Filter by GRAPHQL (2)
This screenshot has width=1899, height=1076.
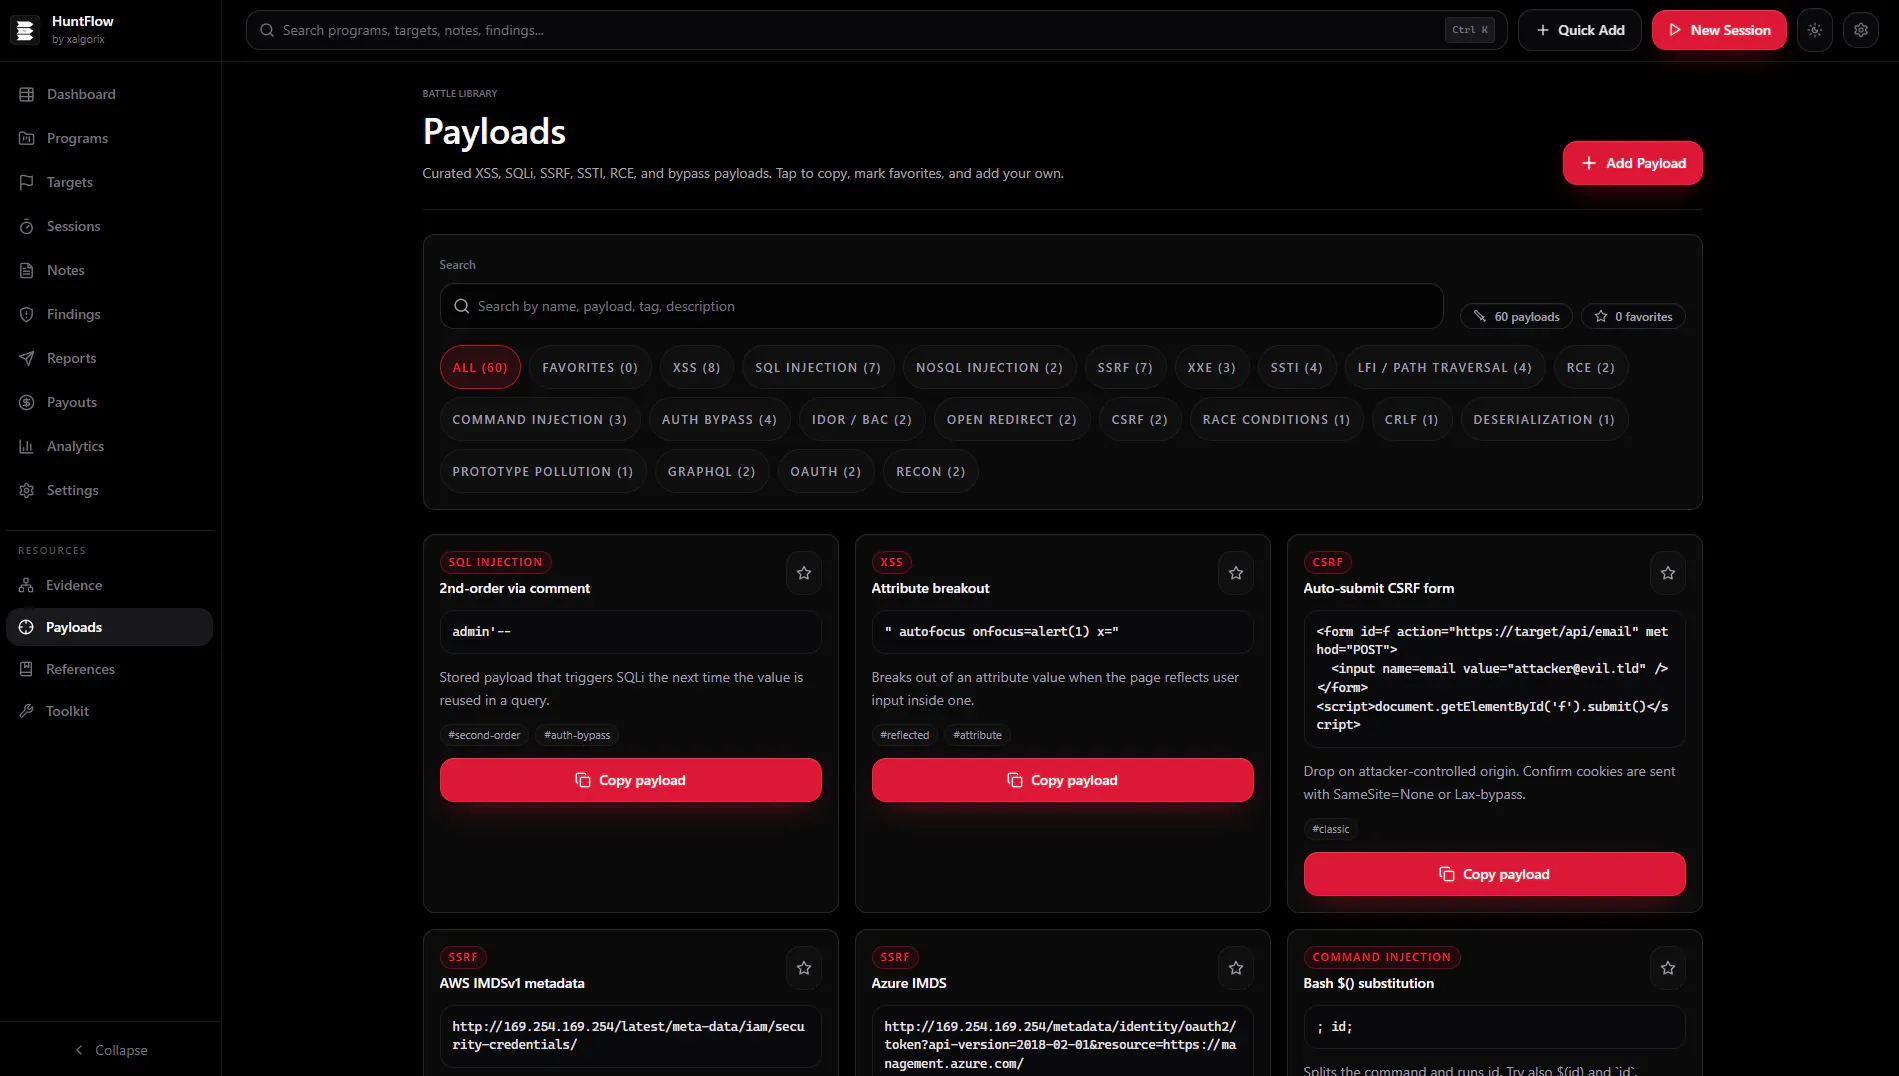coord(711,471)
